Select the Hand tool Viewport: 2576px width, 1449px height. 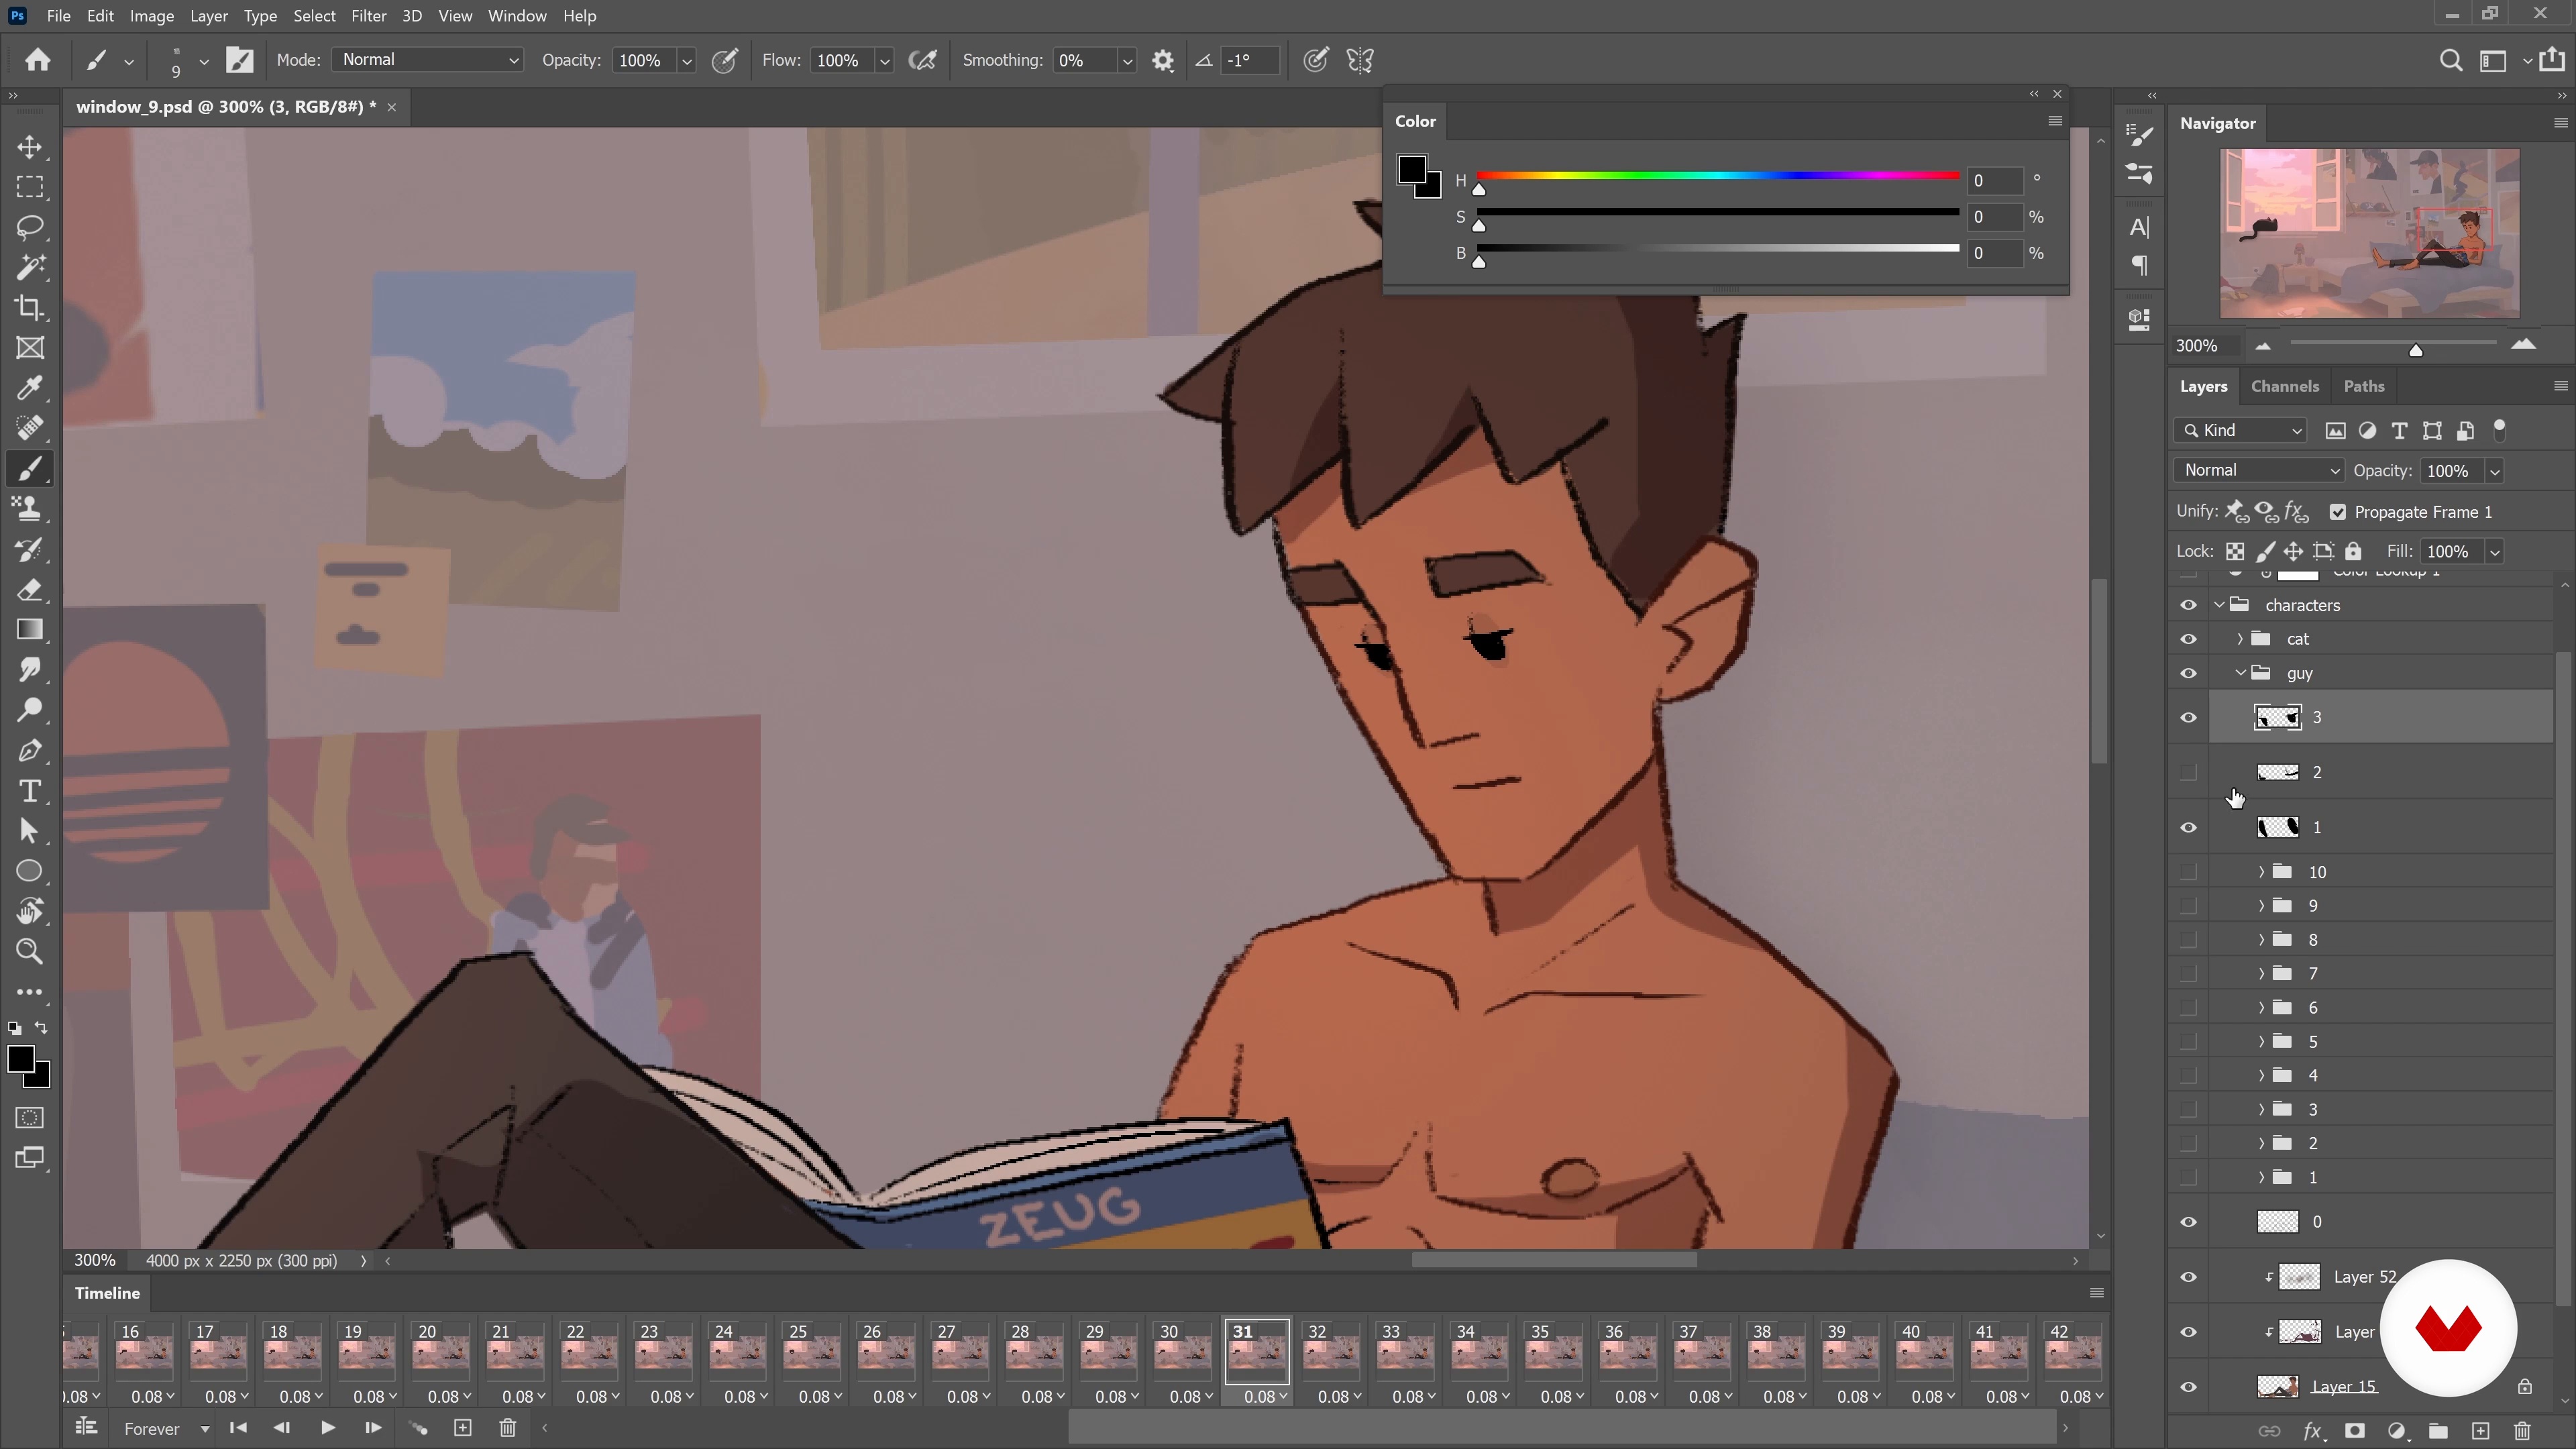pos(30,911)
